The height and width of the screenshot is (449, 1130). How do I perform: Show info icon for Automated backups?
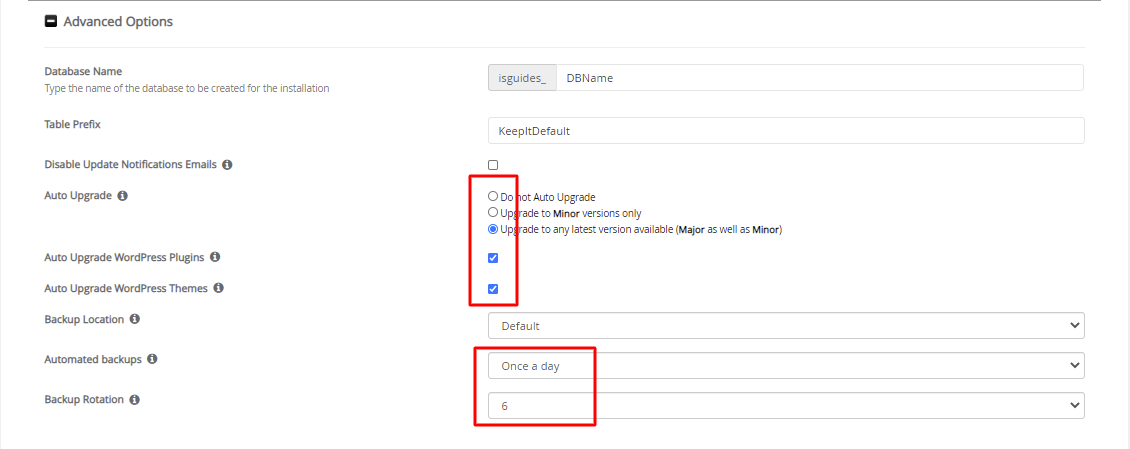pos(152,359)
